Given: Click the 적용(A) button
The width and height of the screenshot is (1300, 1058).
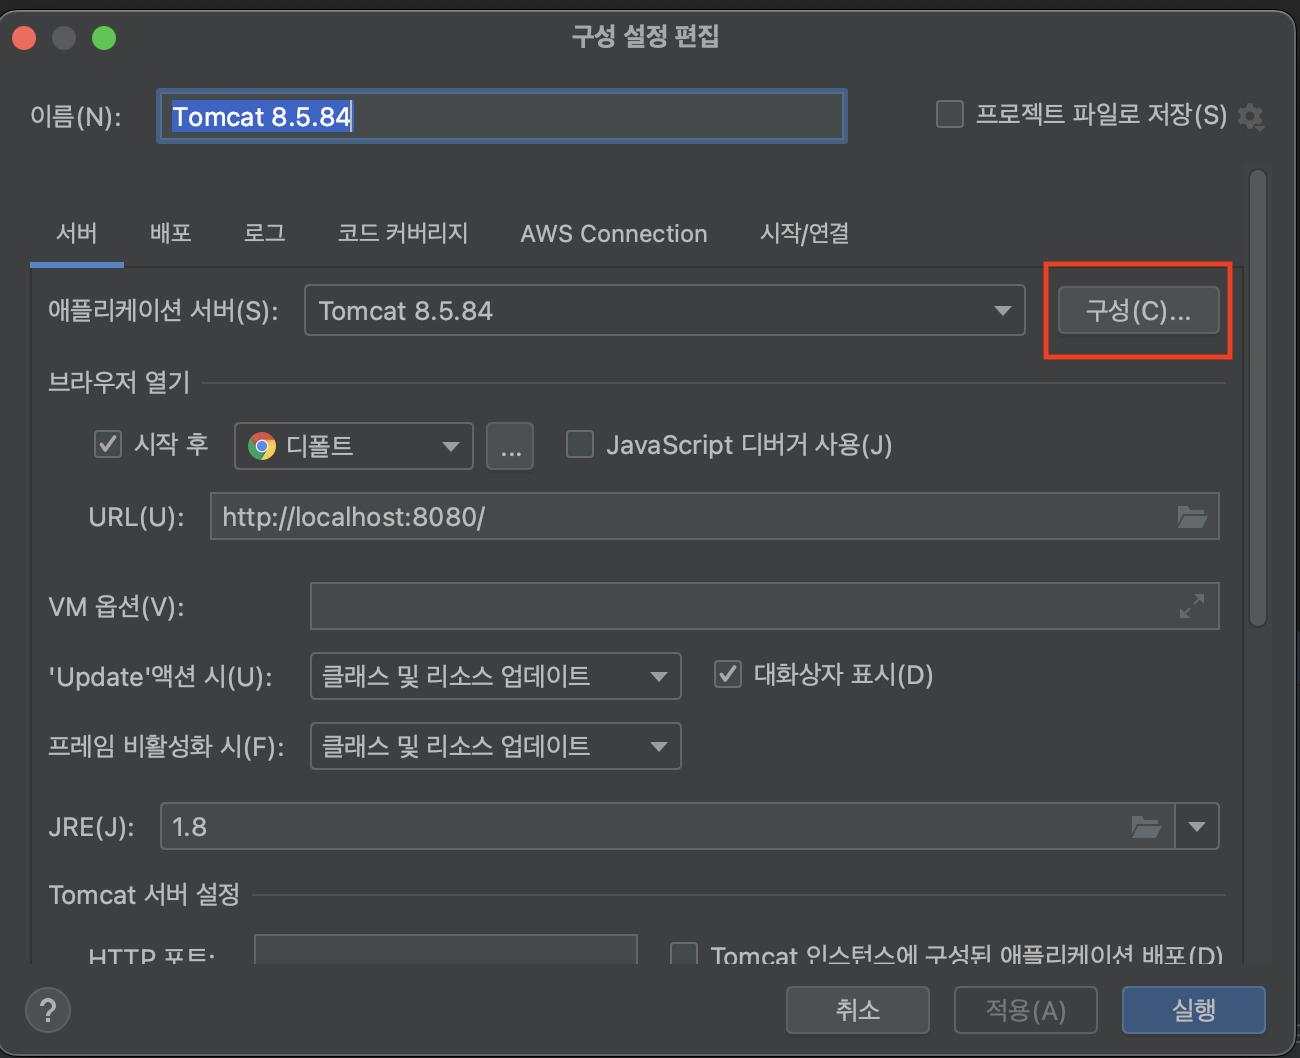Looking at the screenshot, I should [1026, 1010].
